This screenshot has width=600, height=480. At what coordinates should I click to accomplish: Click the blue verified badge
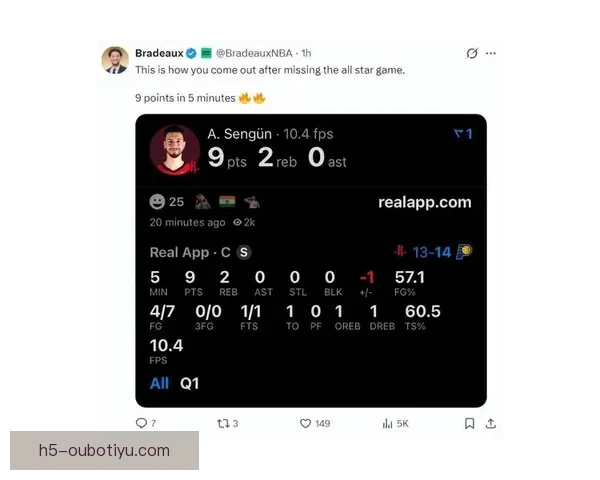coord(191,53)
